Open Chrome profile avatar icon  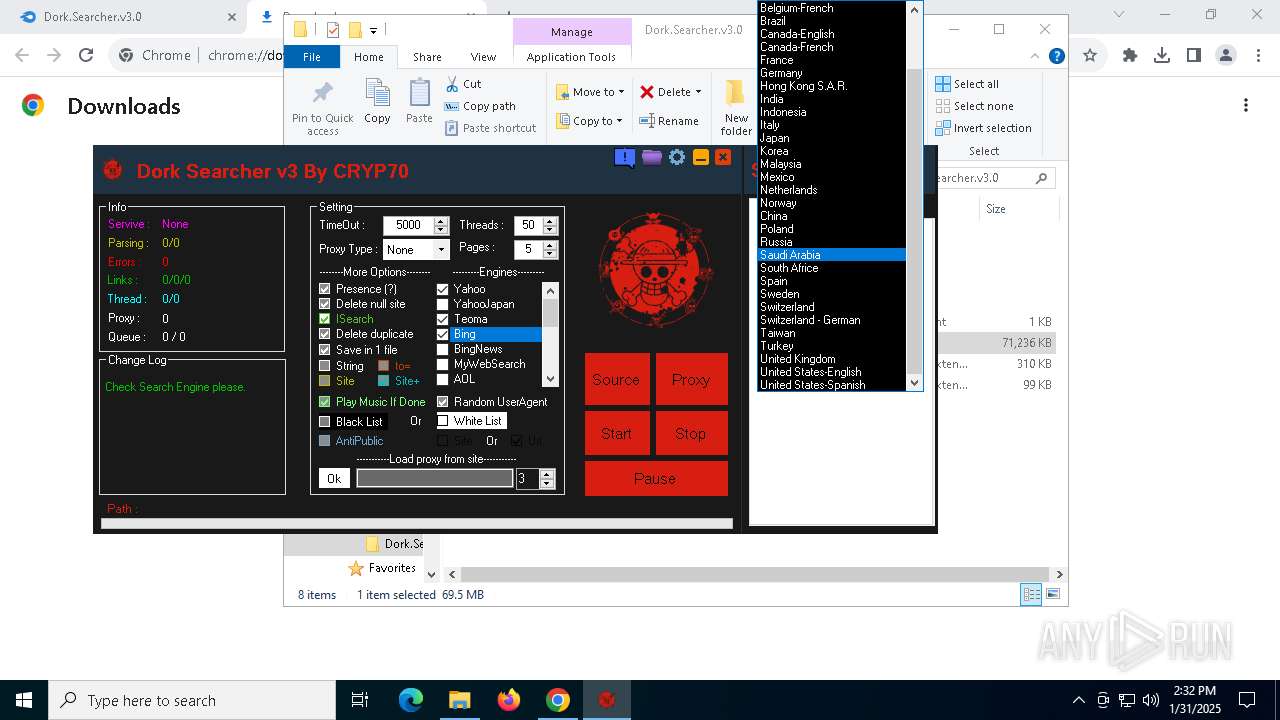coord(1226,56)
